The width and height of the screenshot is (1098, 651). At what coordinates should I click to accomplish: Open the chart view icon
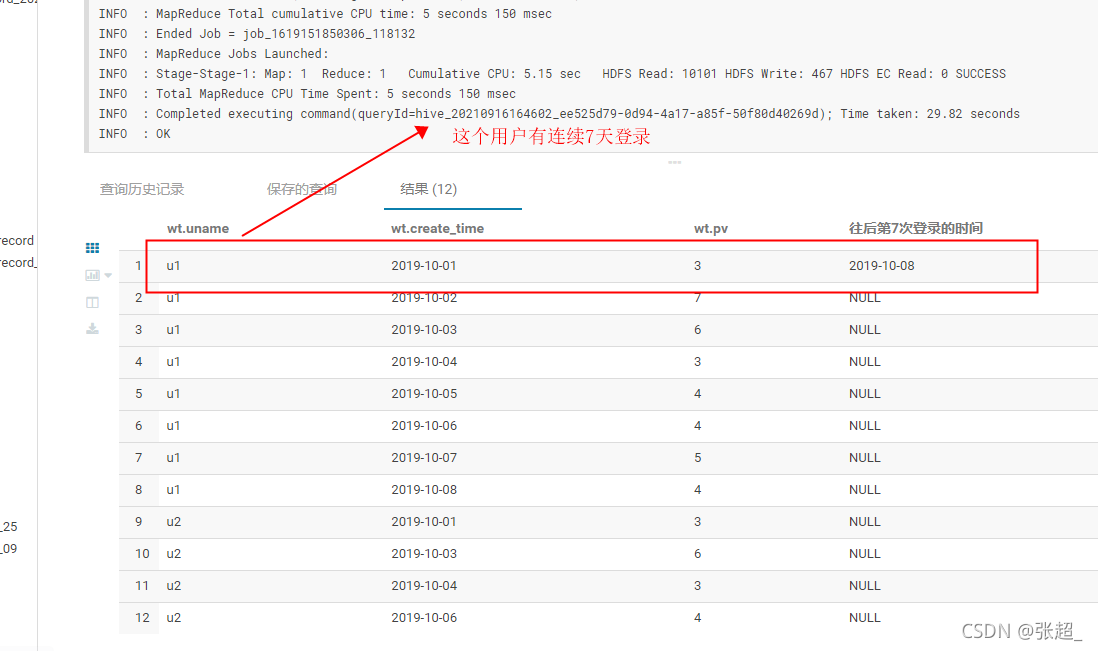click(92, 275)
